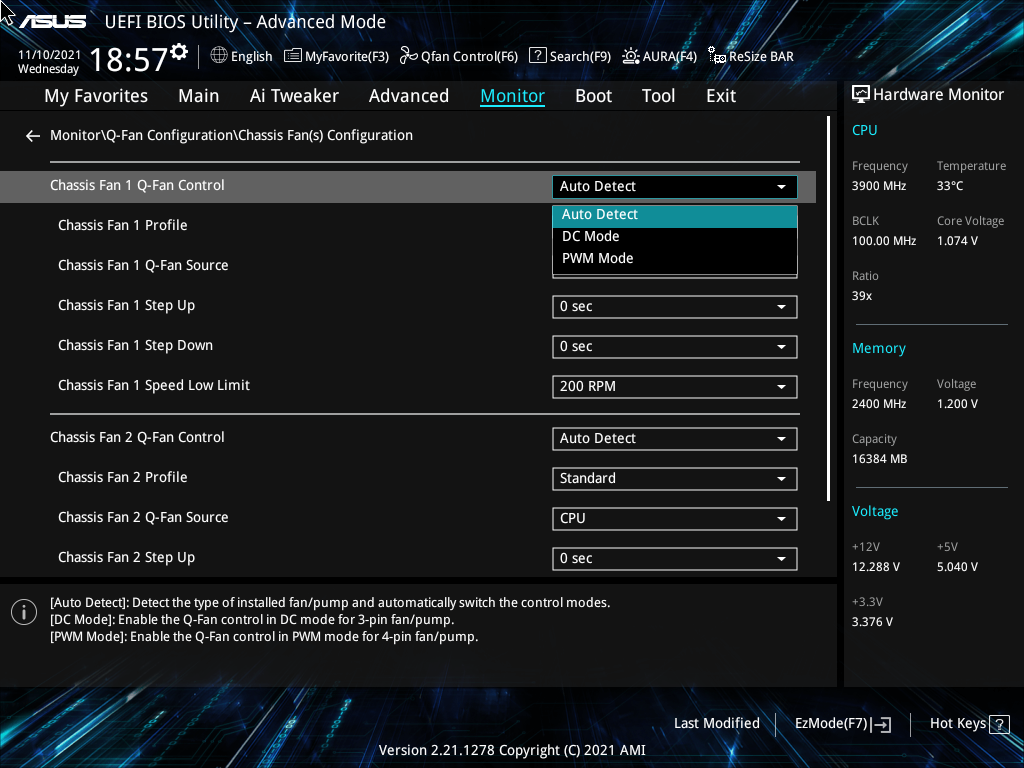The width and height of the screenshot is (1024, 768).
Task: Open Chassis Fan 2 Q-Fan Control dropdown
Action: 675,439
